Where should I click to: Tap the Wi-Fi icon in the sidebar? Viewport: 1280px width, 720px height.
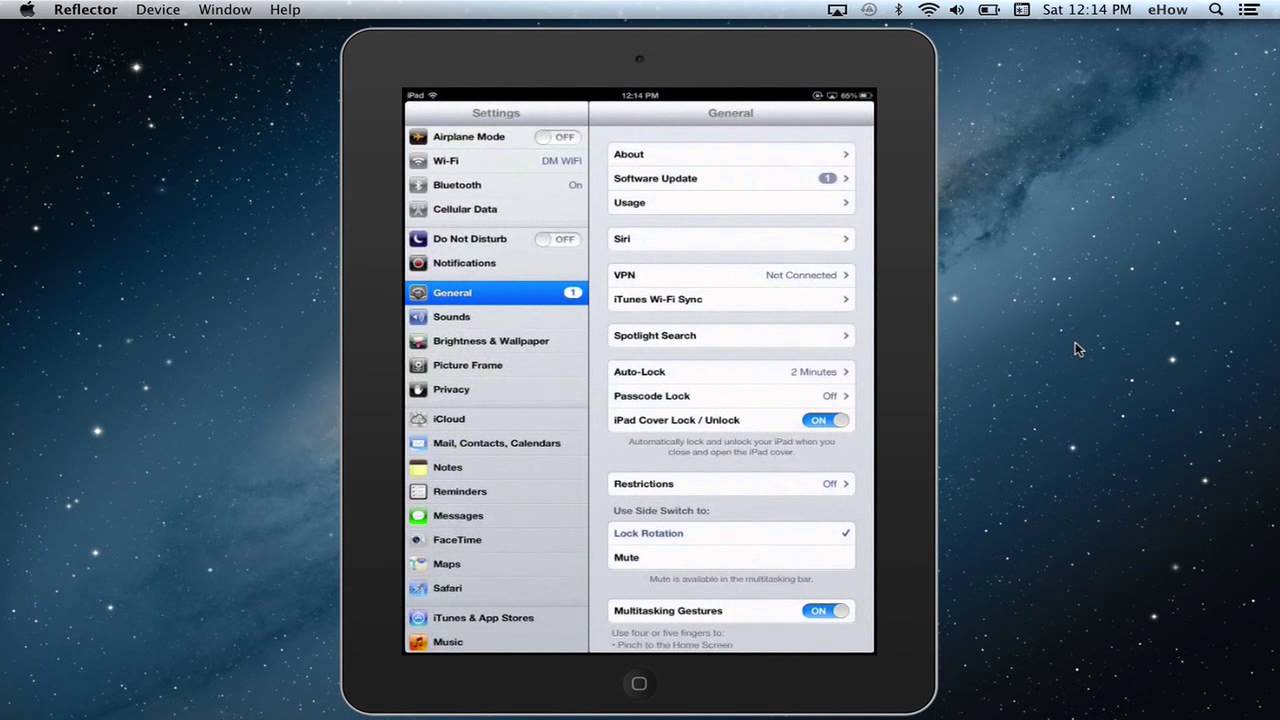pyautogui.click(x=418, y=161)
